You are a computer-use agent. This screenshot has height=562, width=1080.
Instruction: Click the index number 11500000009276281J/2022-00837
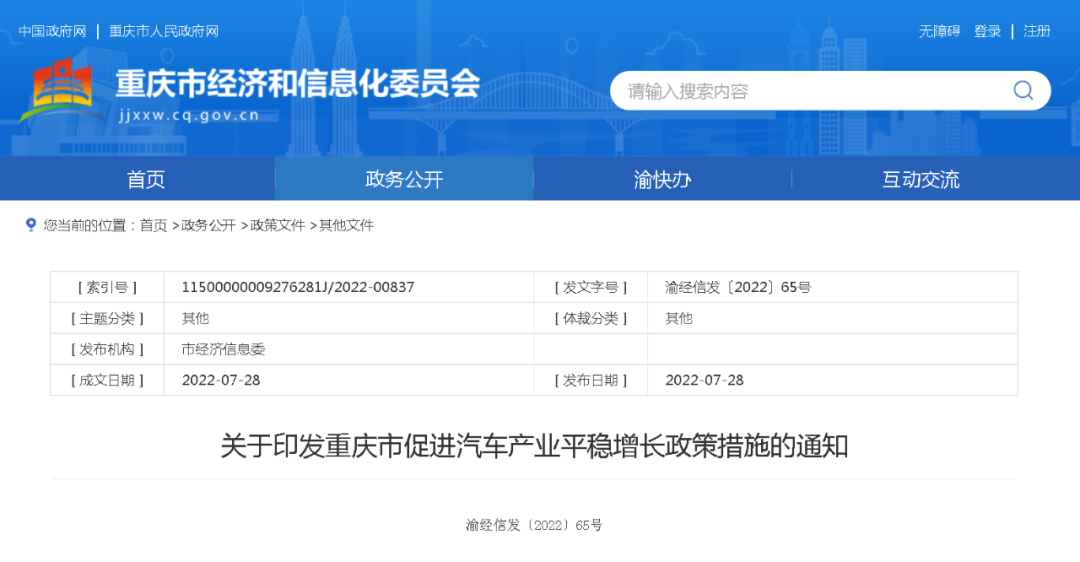tap(298, 287)
